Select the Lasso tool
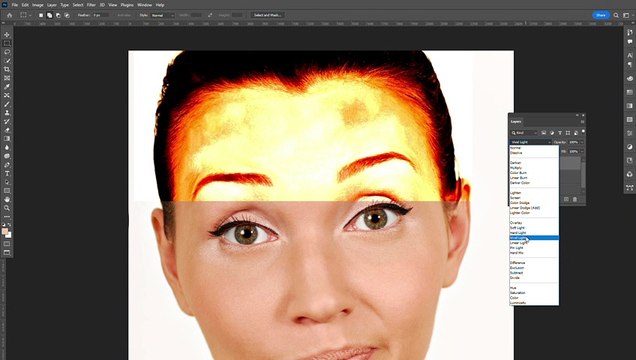The height and width of the screenshot is (360, 636). tap(7, 52)
